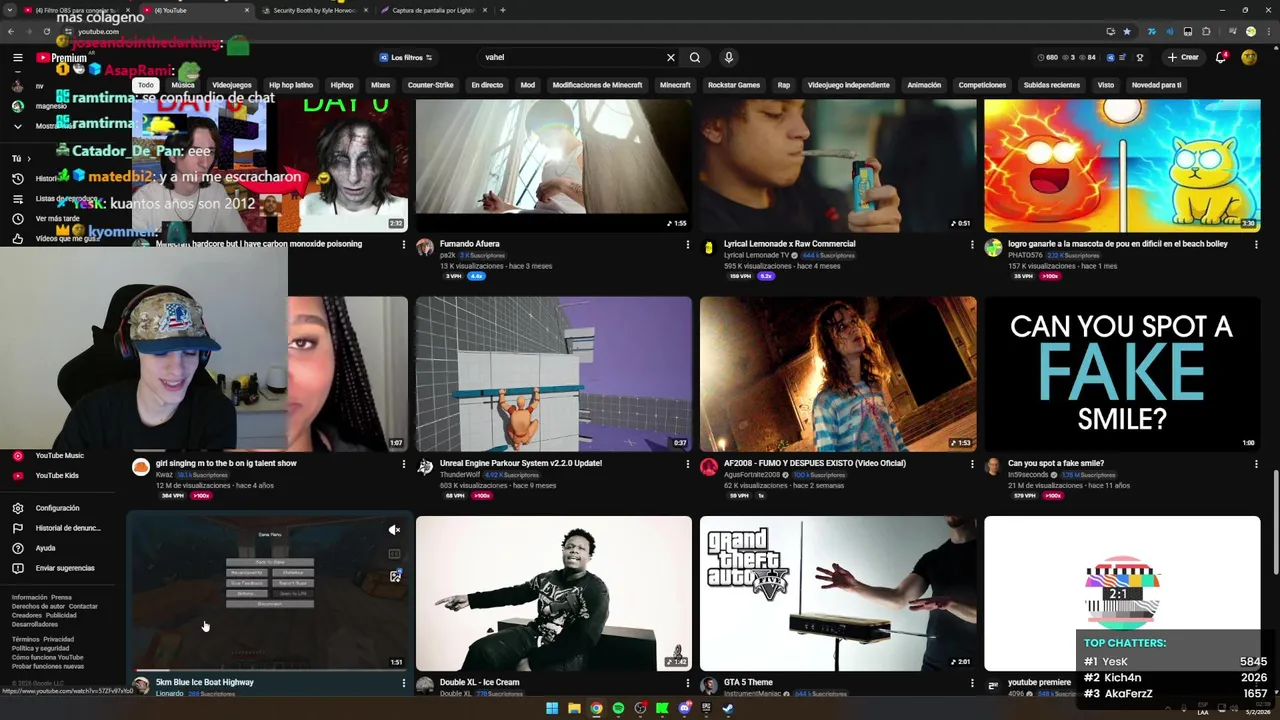Open the options menu for Fumando Afuera

688,244
